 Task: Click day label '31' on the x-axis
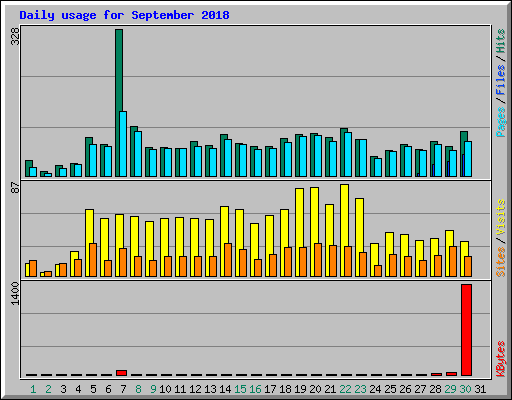pos(480,389)
